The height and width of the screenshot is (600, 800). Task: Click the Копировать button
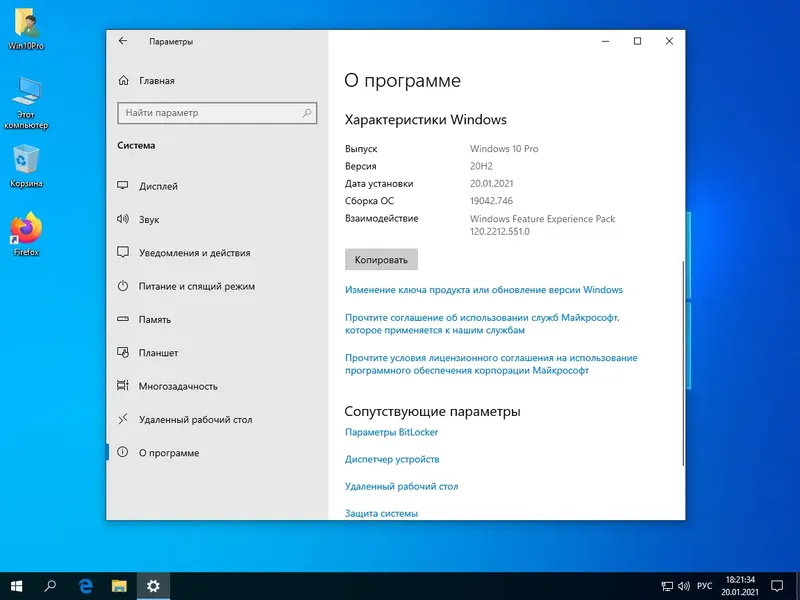383,259
